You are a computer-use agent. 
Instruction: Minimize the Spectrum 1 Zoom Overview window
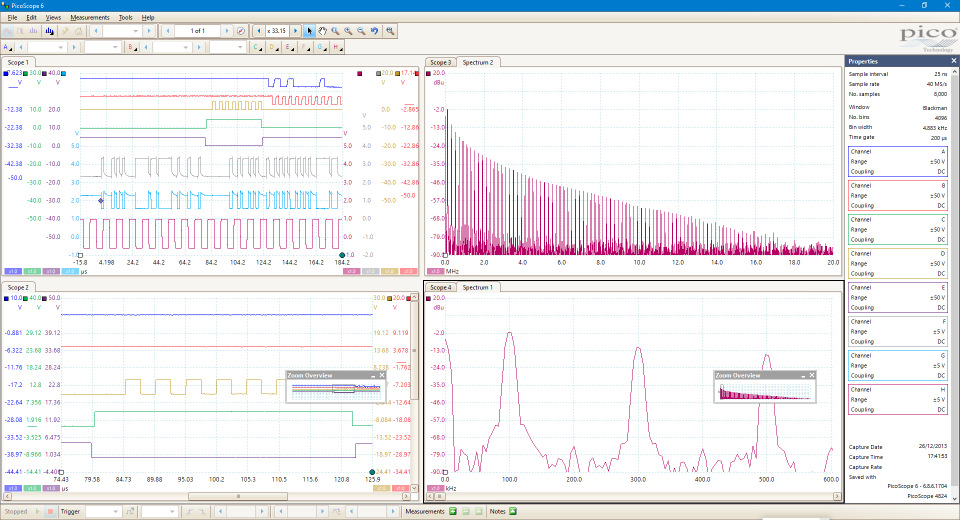(803, 375)
